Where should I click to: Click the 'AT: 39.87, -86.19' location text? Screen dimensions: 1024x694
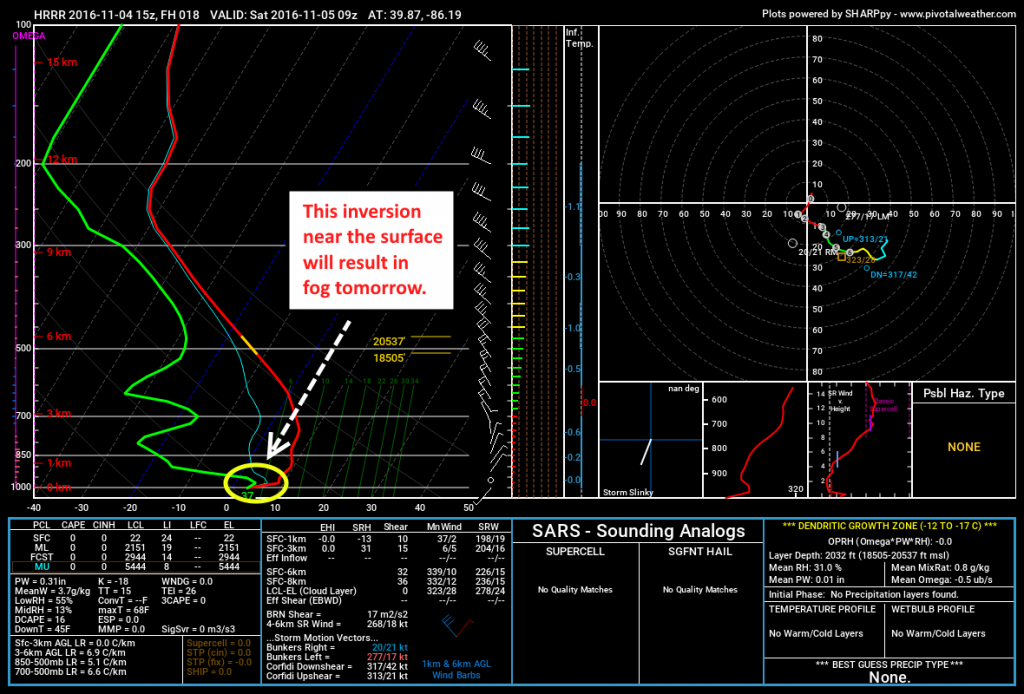[415, 14]
